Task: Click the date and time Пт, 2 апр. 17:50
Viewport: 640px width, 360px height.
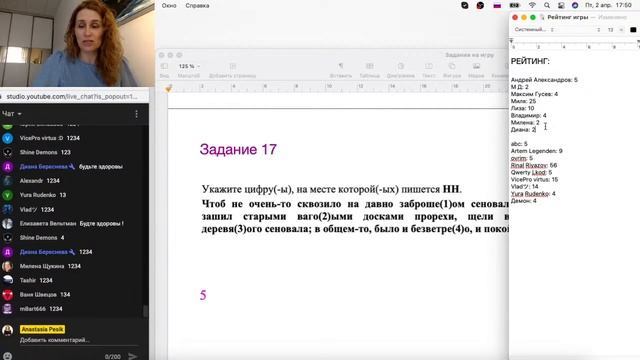Action: (608, 5)
